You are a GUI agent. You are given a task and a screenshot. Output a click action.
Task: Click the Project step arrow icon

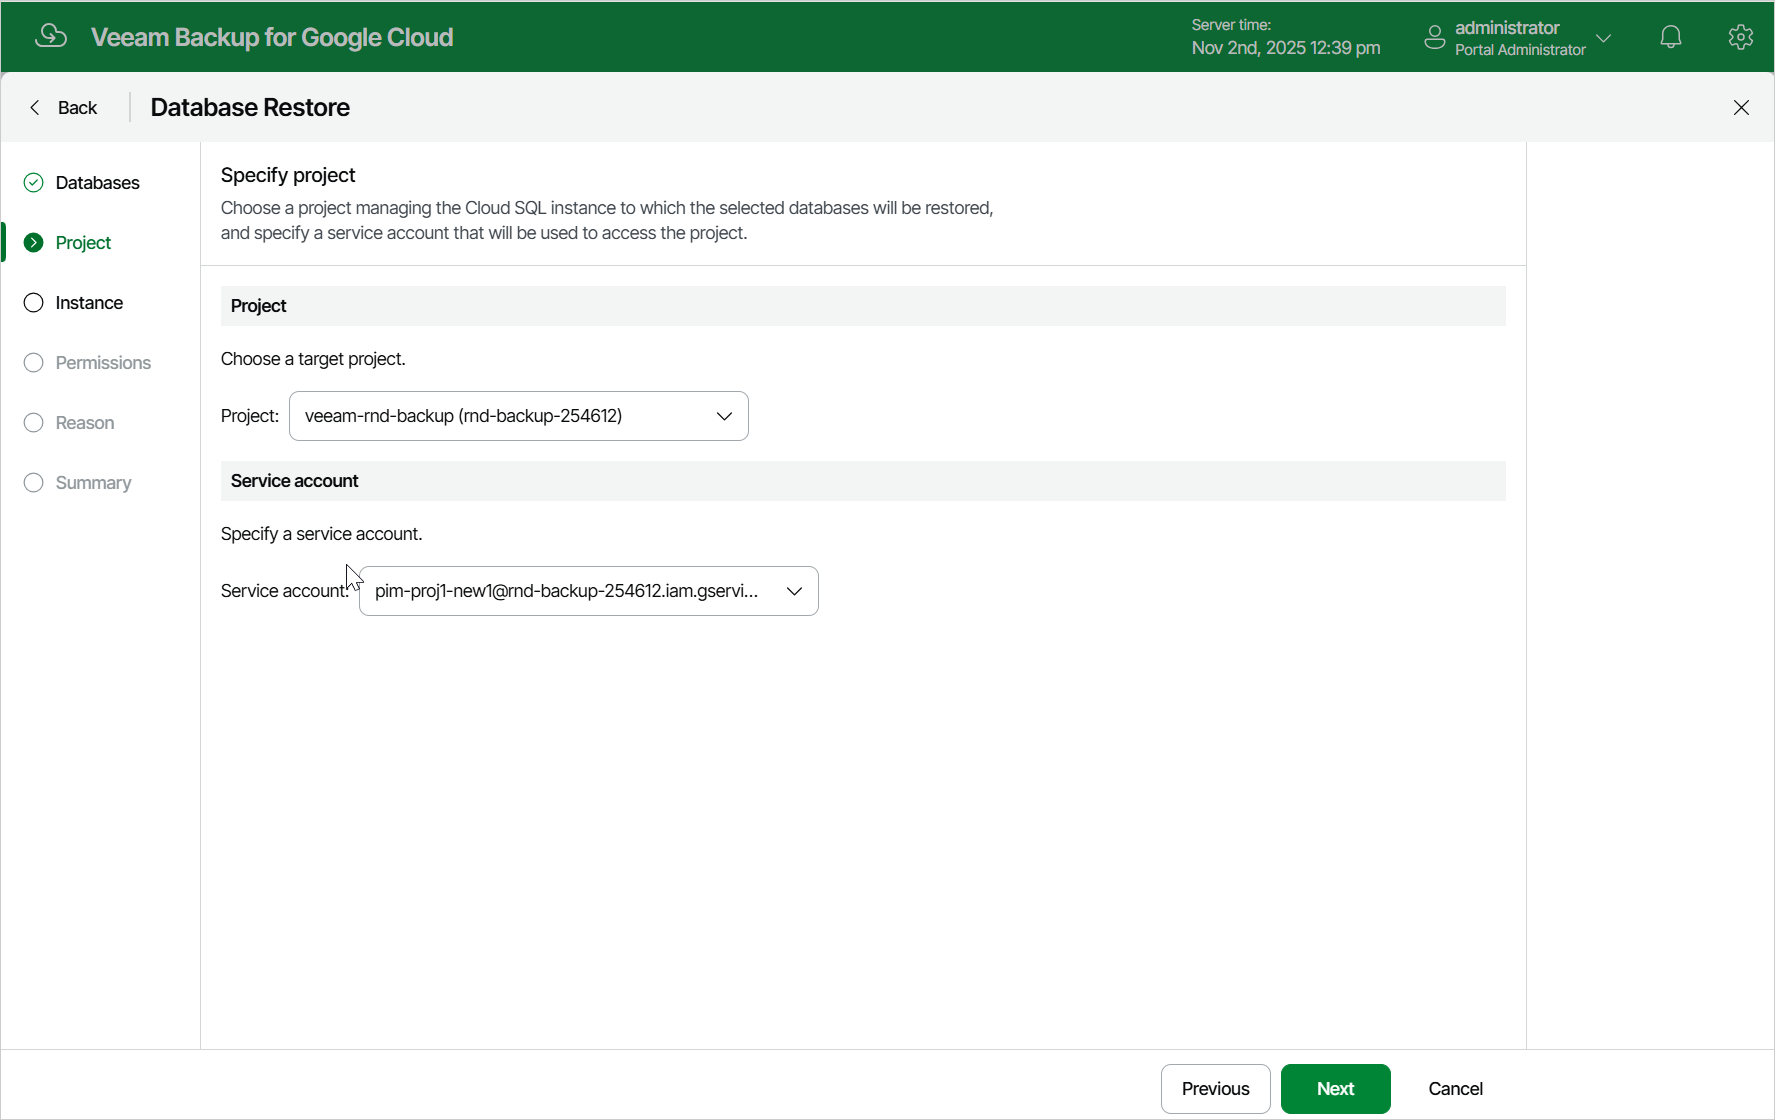(x=34, y=242)
